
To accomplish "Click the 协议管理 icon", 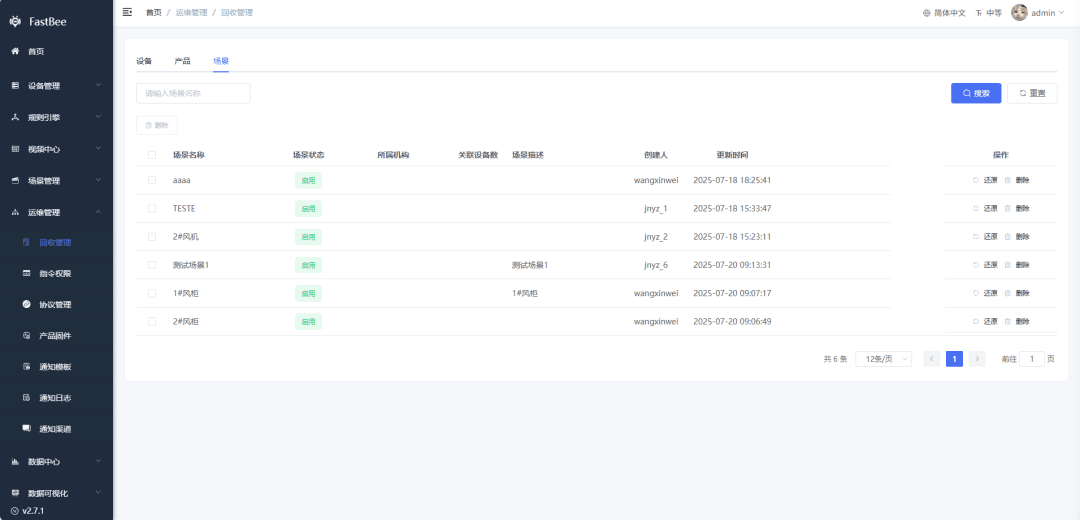I will pos(26,304).
